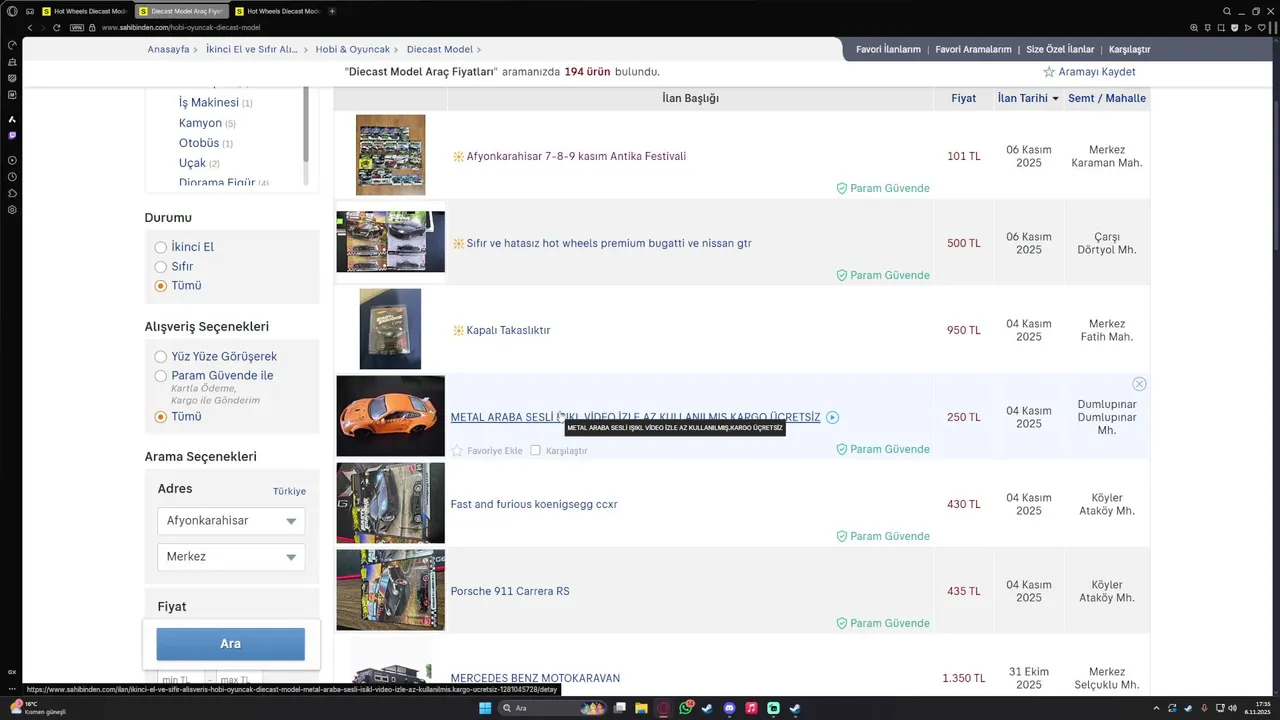Open Hobi & Oyuncak breadcrumb
1280x720 pixels.
coord(351,49)
